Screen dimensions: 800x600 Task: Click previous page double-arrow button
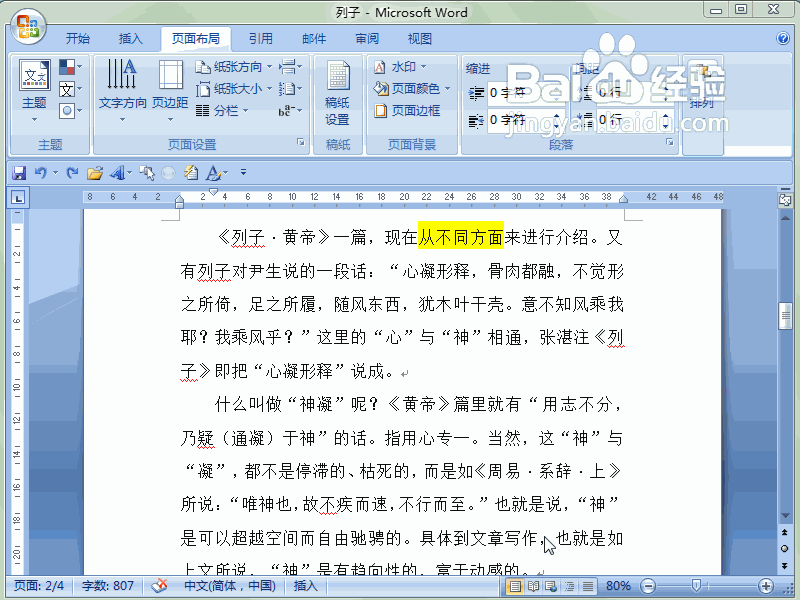point(785,532)
